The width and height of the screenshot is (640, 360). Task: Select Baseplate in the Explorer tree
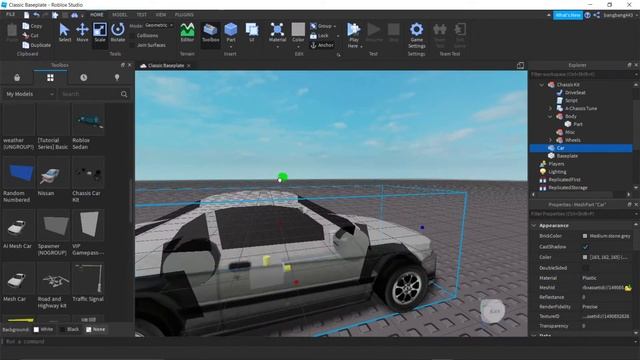pos(567,156)
